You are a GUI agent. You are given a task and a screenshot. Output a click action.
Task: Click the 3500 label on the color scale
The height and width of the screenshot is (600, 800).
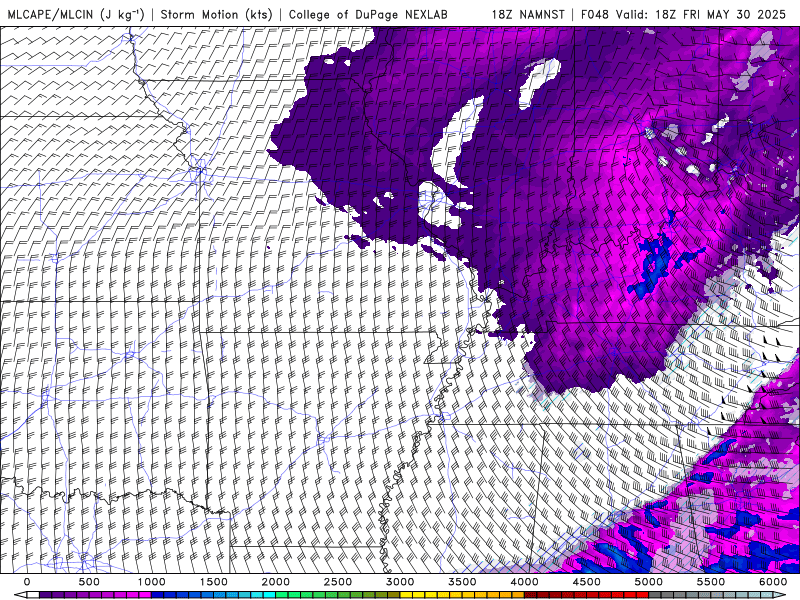point(462,582)
